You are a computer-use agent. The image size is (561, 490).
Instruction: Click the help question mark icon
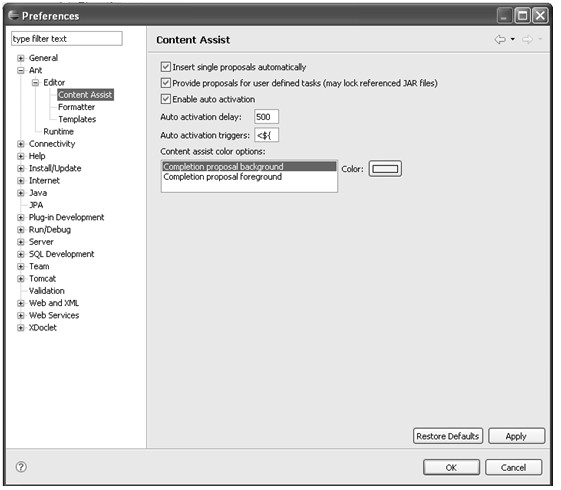(21, 467)
